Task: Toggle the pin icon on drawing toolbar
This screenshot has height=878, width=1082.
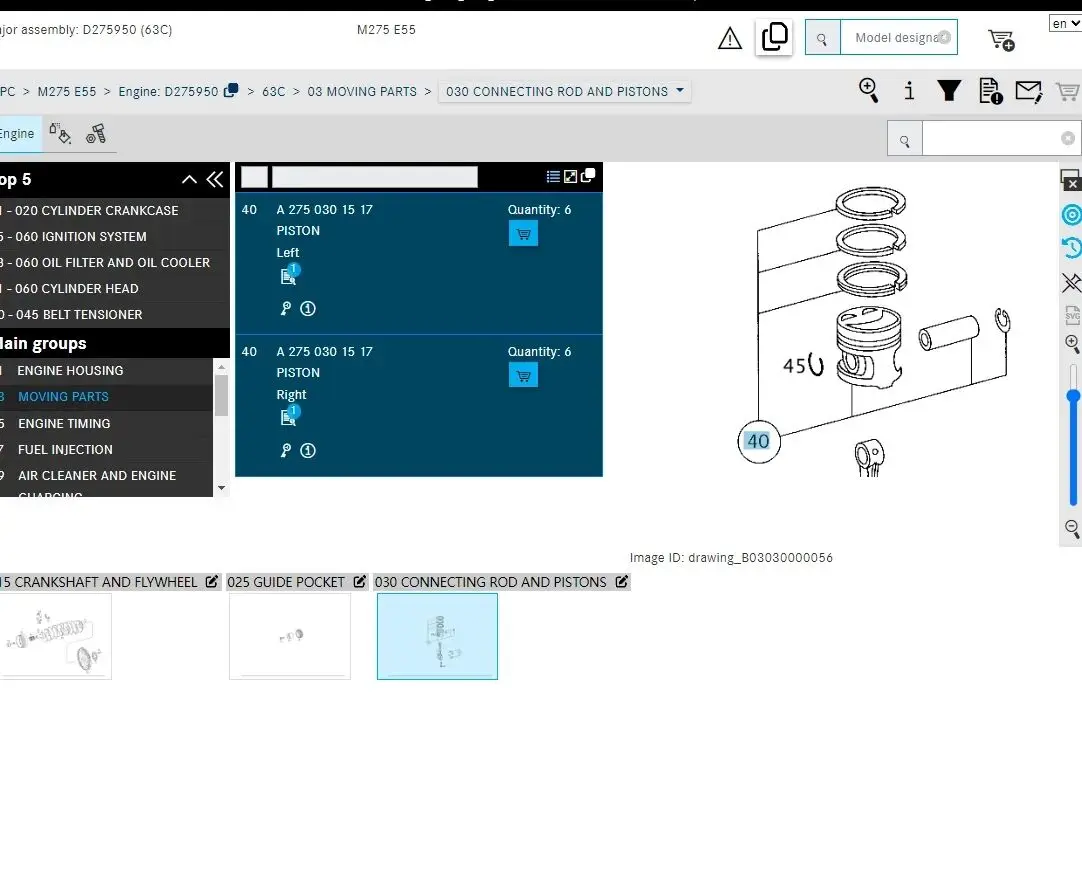Action: click(1071, 282)
